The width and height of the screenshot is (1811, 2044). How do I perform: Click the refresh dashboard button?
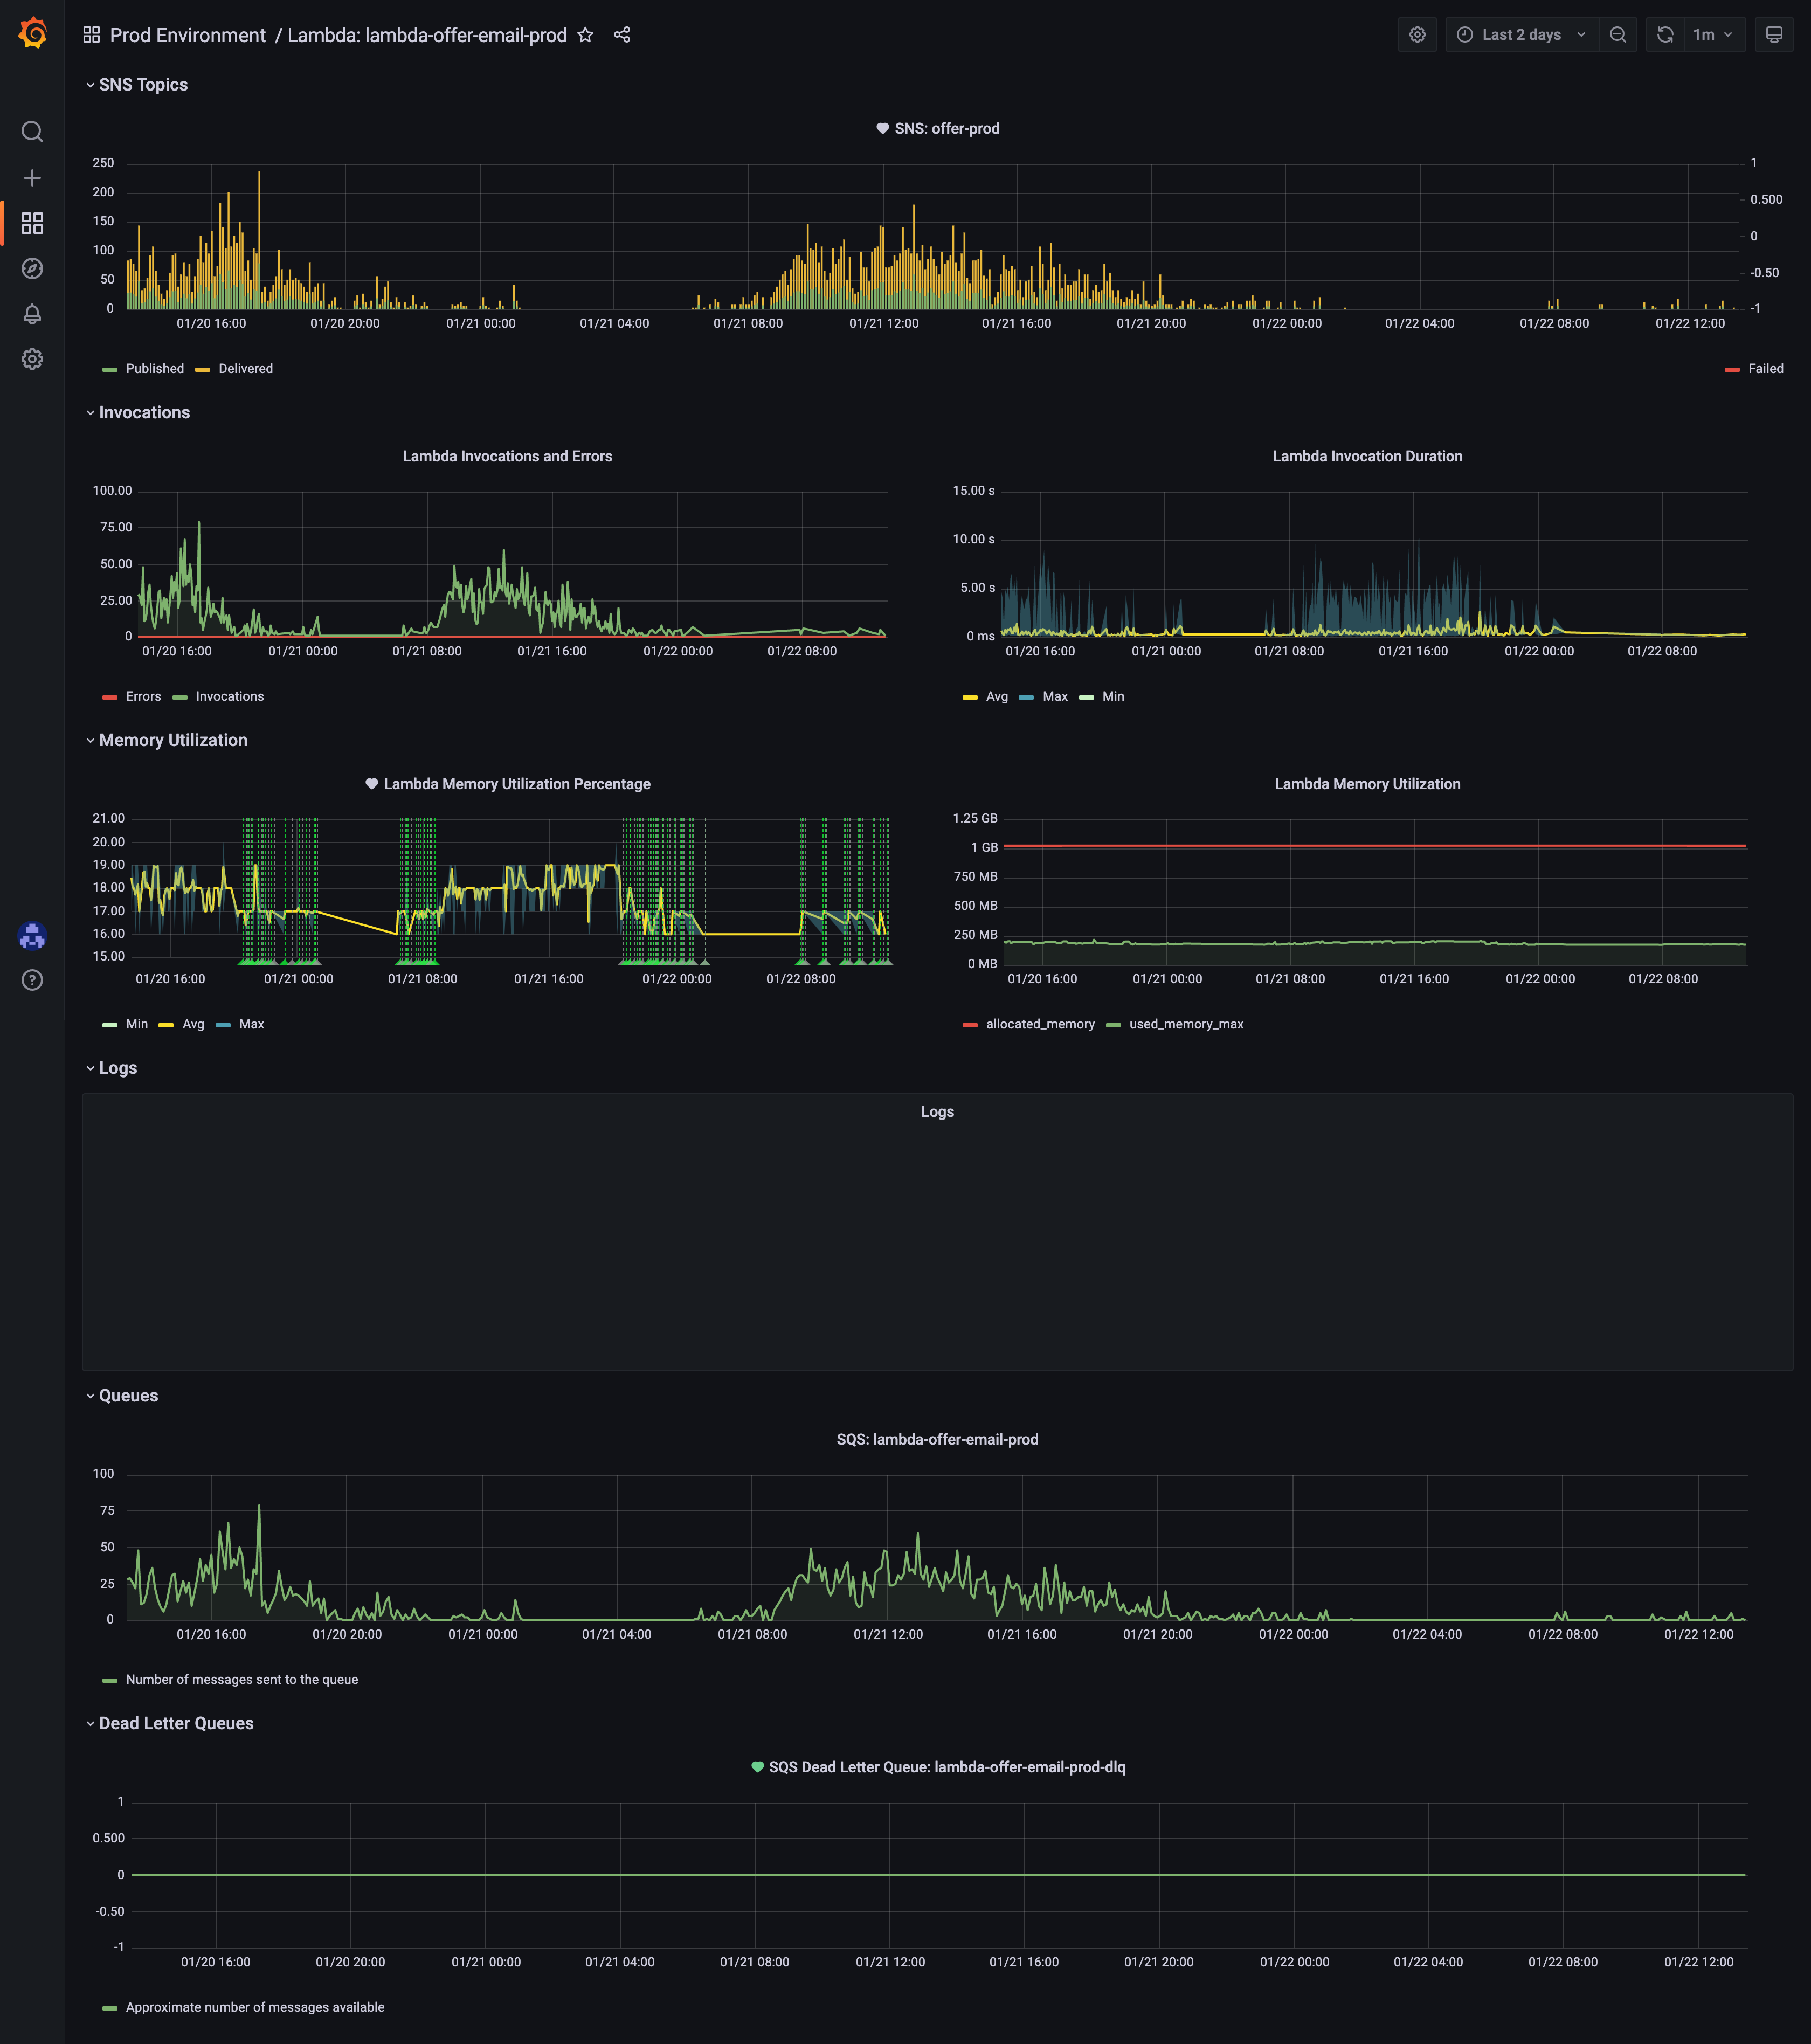pos(1665,35)
